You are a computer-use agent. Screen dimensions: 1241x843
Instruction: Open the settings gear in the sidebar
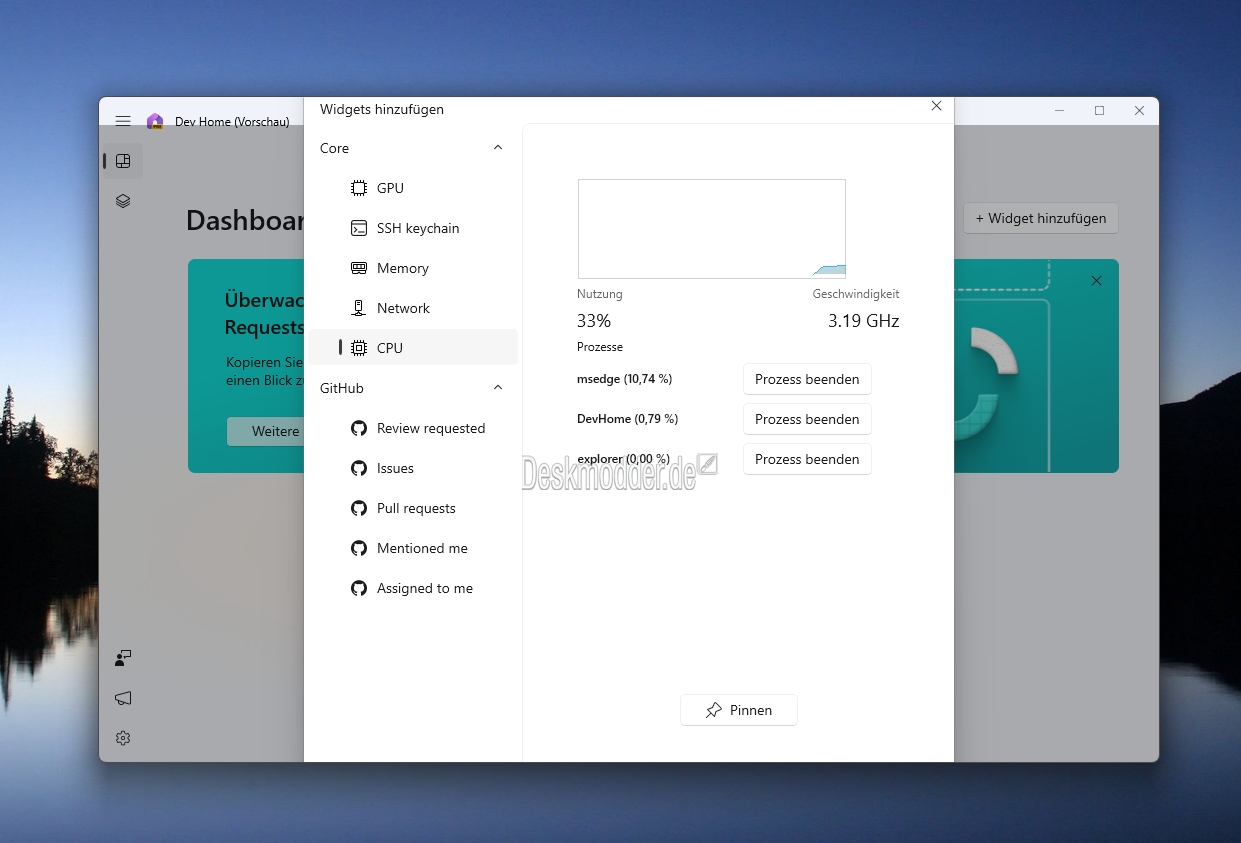click(123, 738)
